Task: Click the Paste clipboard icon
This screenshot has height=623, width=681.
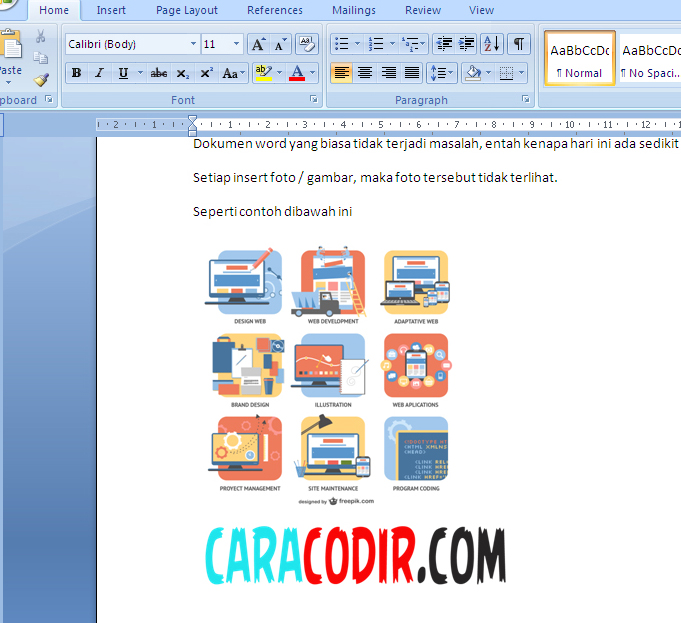Action: point(11,43)
